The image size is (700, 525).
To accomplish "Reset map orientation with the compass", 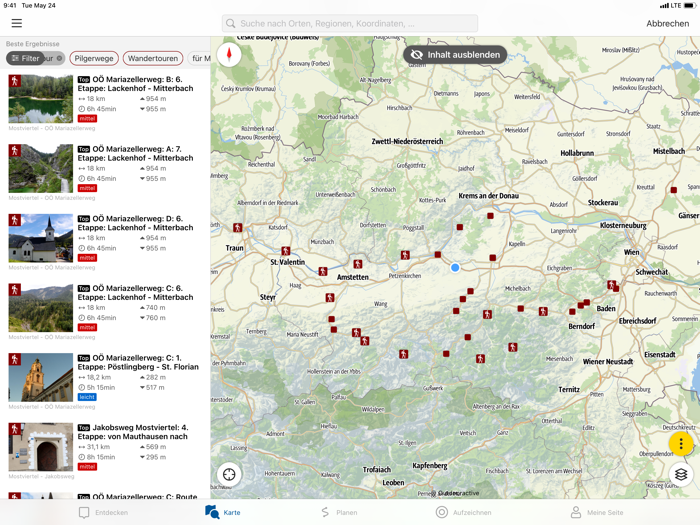I will pyautogui.click(x=229, y=55).
